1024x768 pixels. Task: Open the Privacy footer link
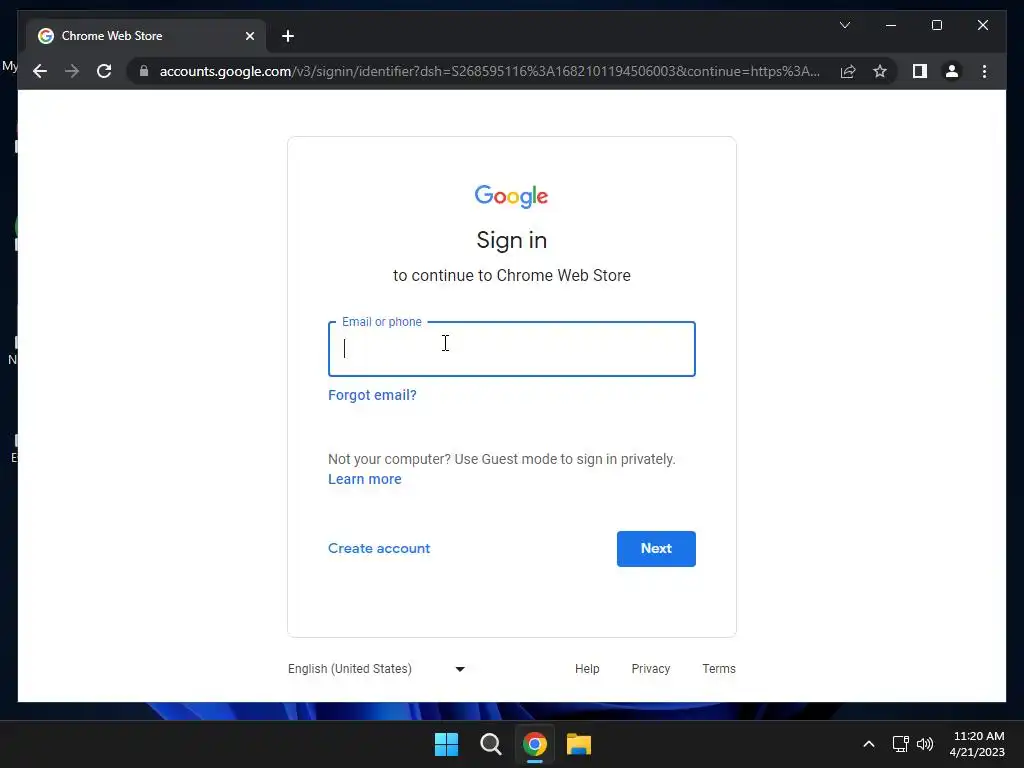[x=650, y=669]
